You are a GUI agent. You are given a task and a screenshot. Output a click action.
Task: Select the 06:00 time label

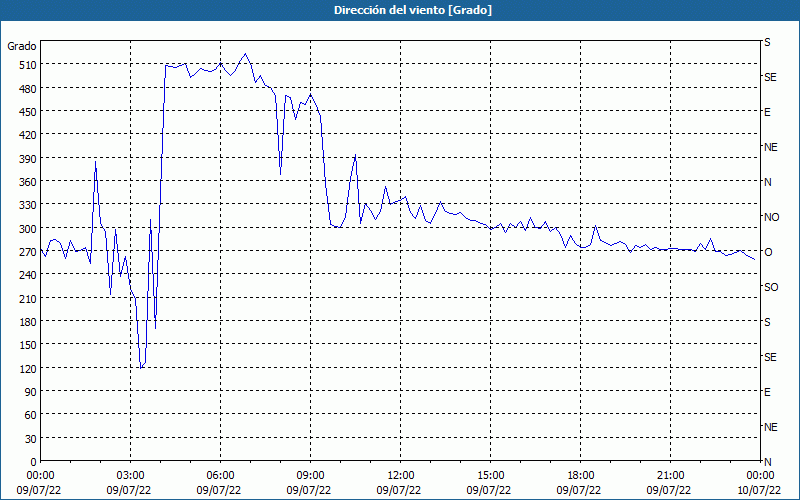tap(220, 476)
